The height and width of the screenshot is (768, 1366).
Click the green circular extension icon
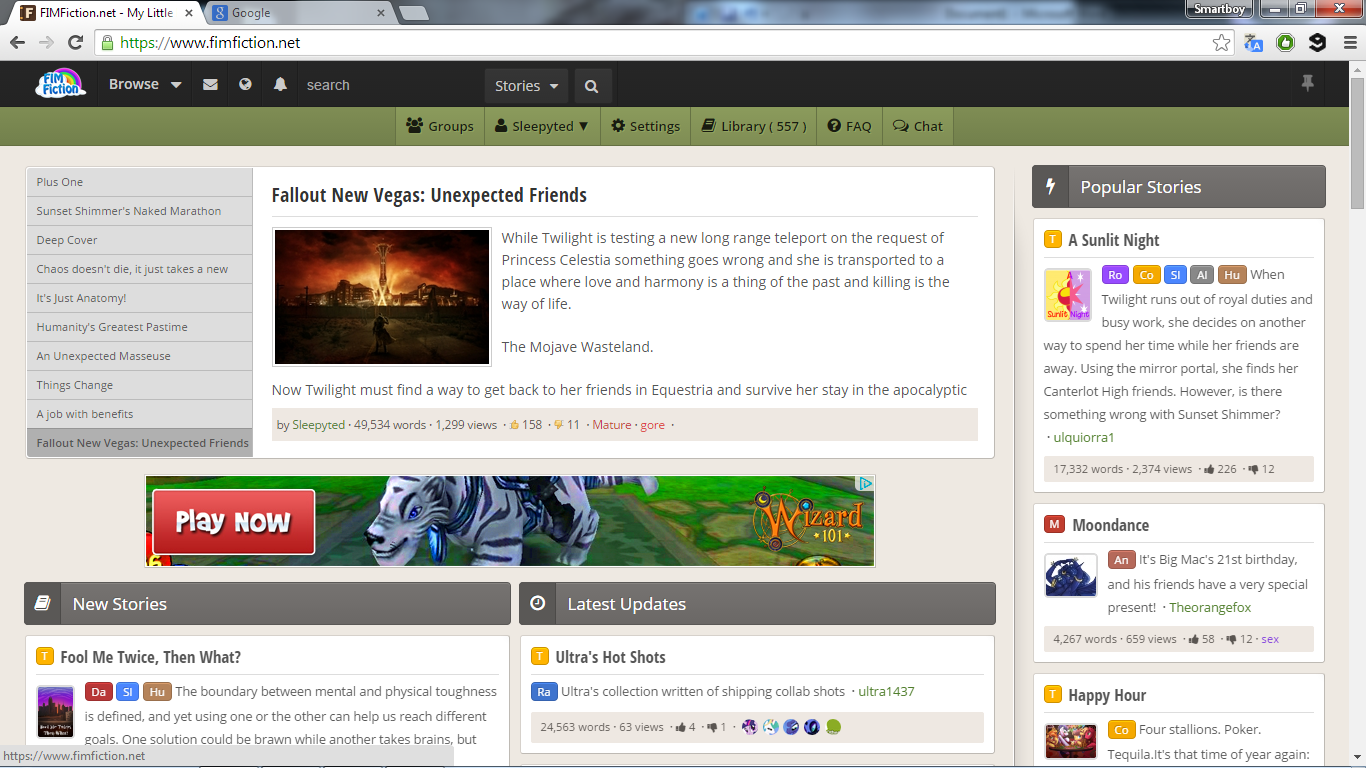point(1285,43)
